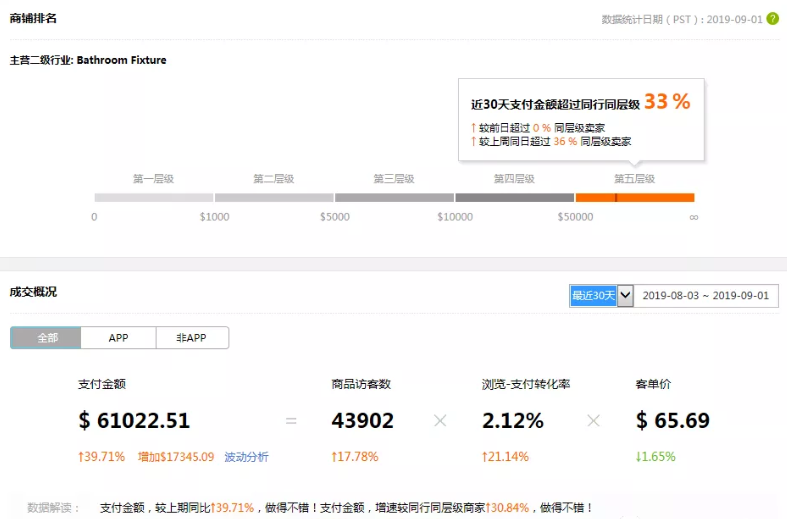Click the 第三层级 label
This screenshot has width=787, height=519.
[x=394, y=179]
